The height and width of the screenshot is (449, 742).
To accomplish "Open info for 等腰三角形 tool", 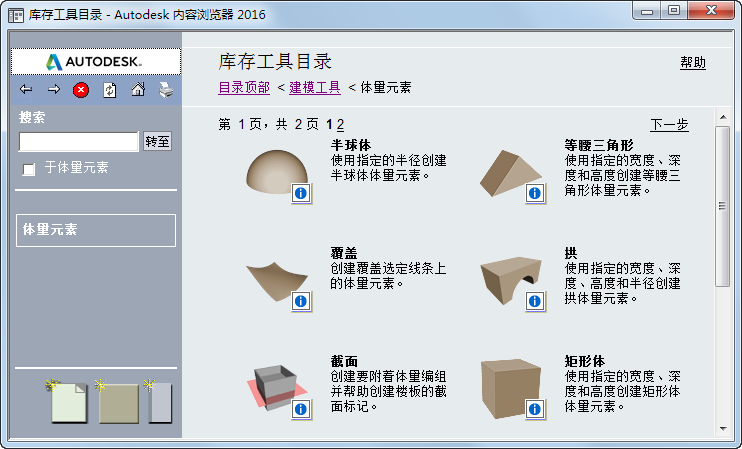I will tap(535, 193).
